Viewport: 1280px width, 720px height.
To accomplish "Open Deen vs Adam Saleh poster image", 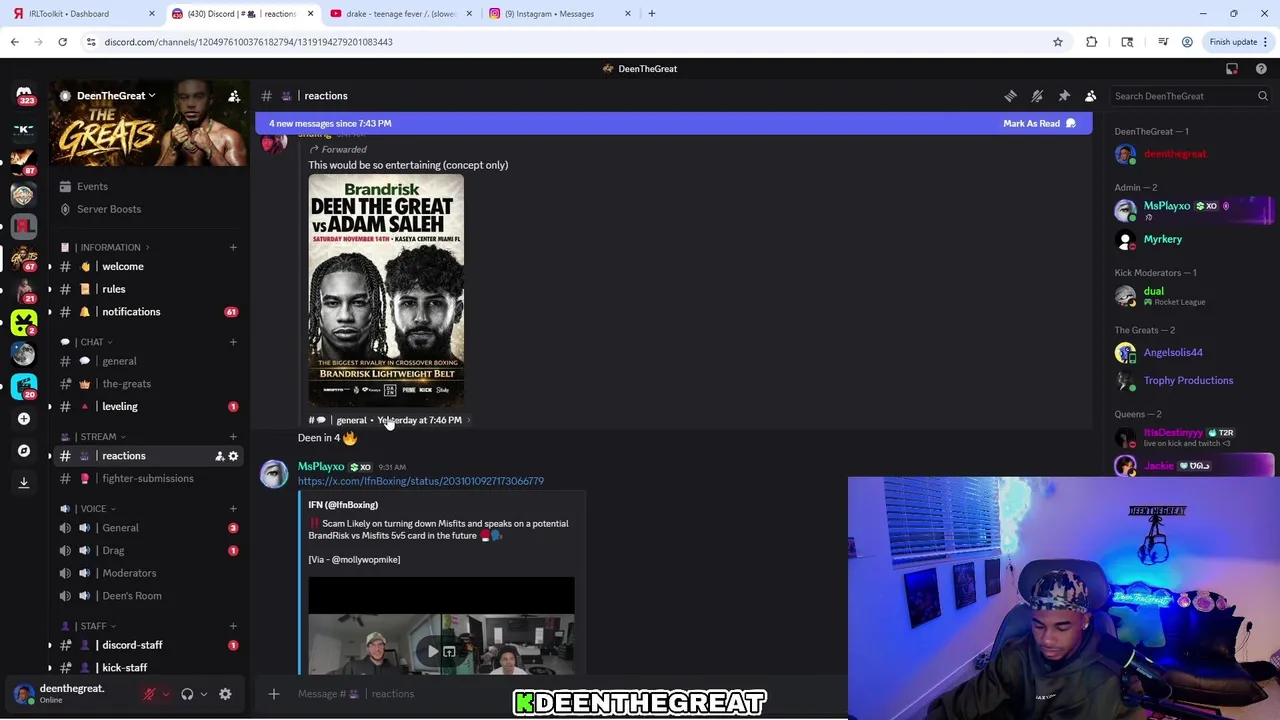I will 386,291.
